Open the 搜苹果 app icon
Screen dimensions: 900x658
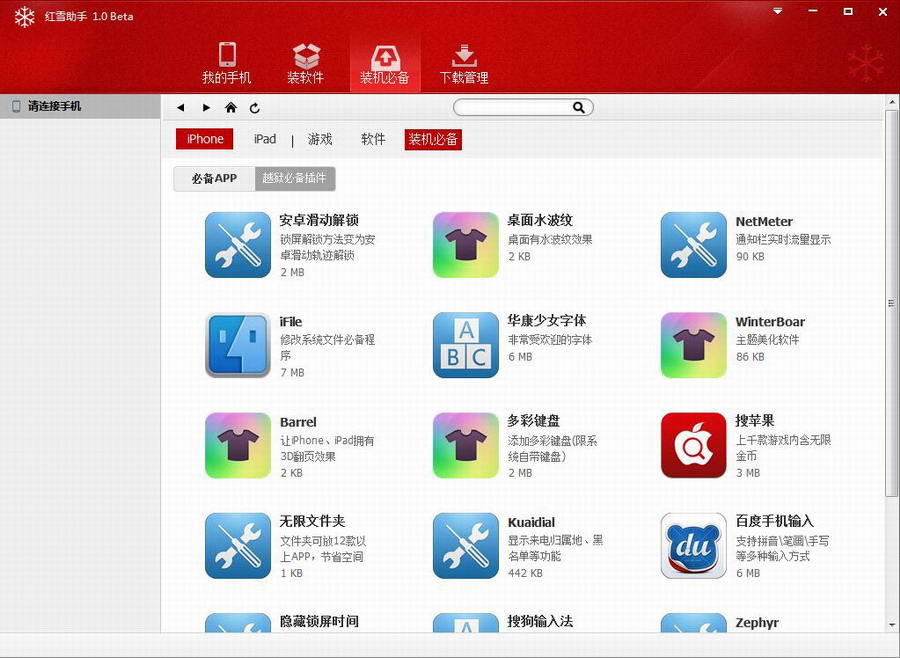pos(693,446)
